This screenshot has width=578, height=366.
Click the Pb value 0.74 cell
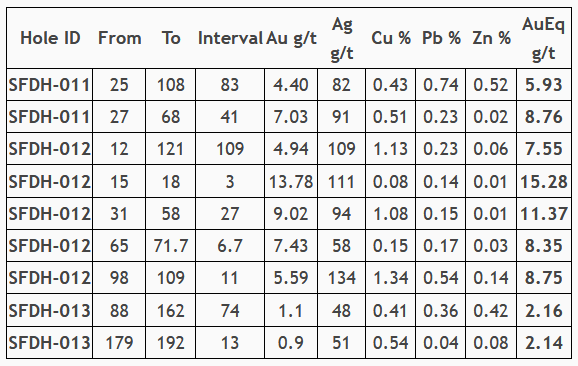coord(441,85)
